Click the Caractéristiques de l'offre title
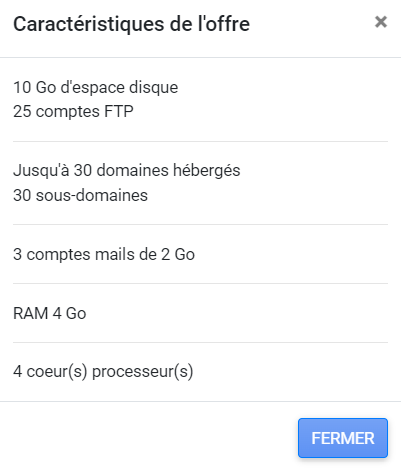Screen dimensions: 401x472 (131, 24)
